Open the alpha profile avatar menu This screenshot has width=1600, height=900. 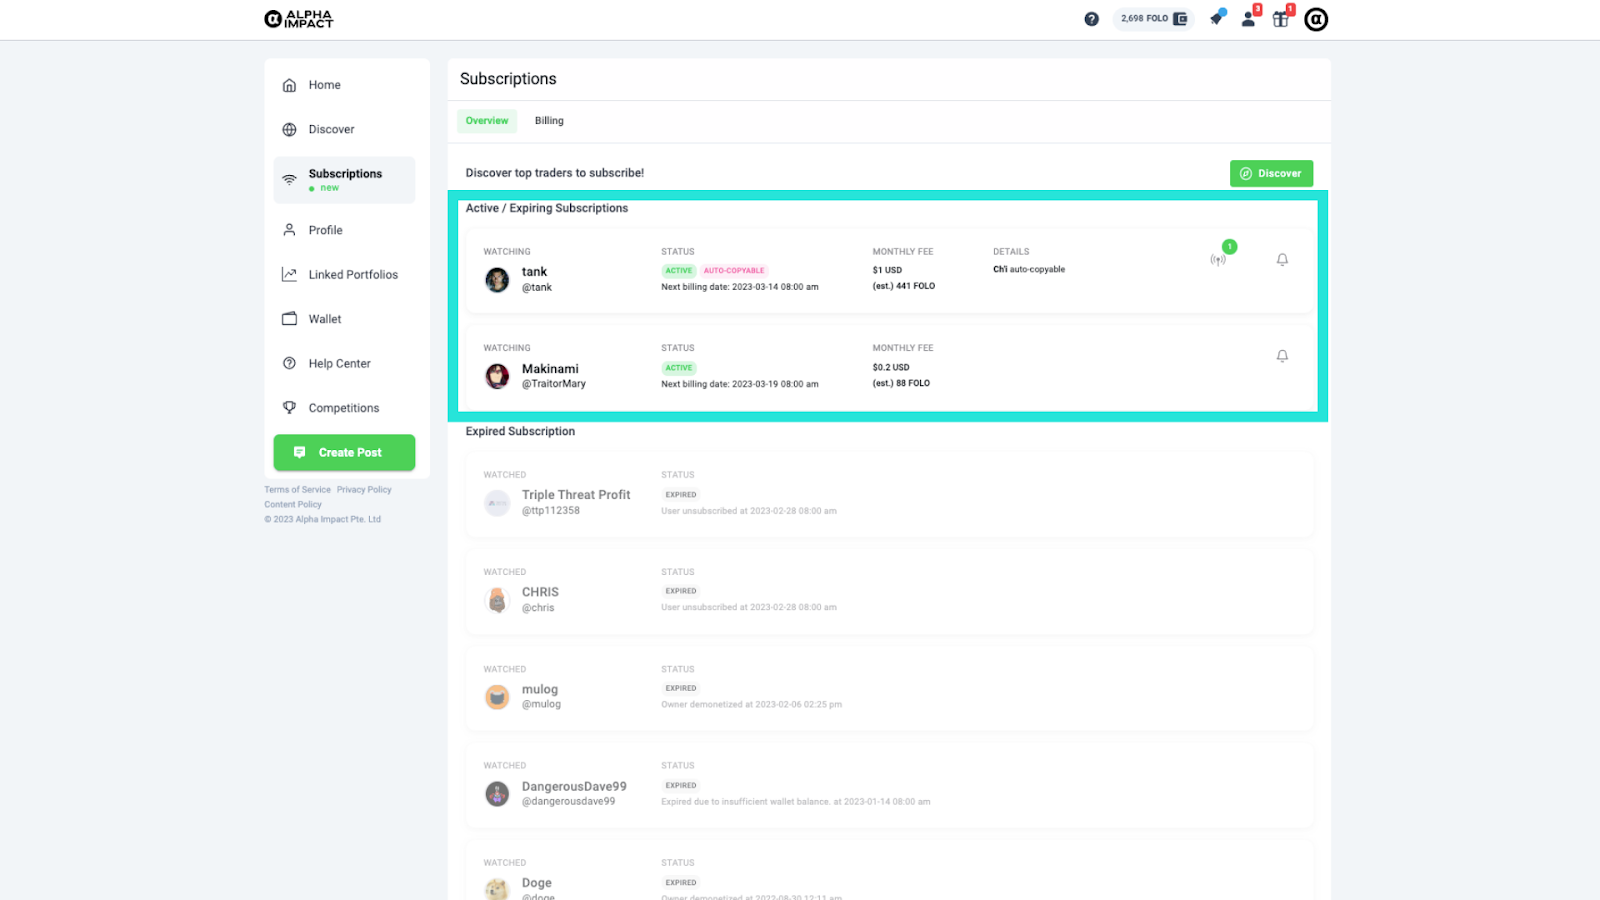1316,19
